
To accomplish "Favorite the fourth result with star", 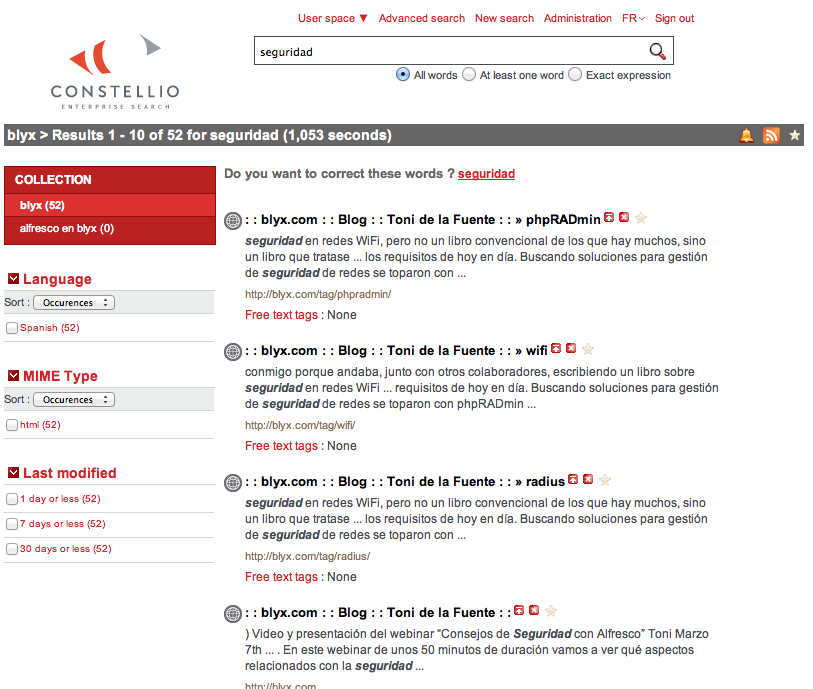I will (x=551, y=611).
